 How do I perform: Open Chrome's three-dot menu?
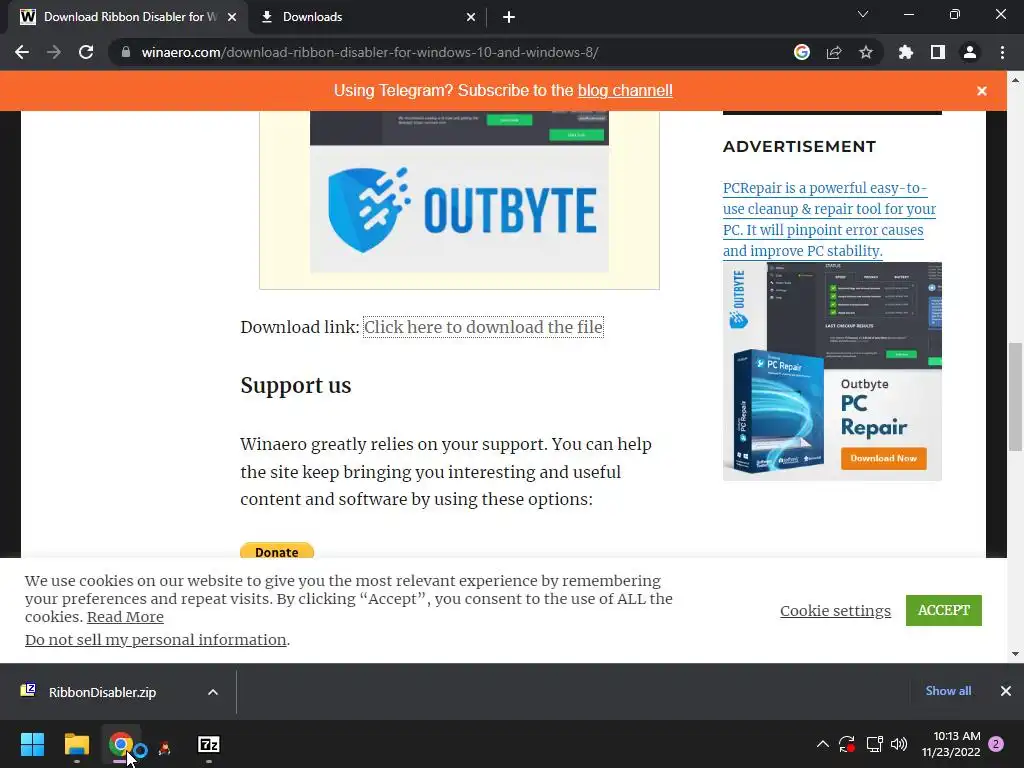tap(1002, 52)
